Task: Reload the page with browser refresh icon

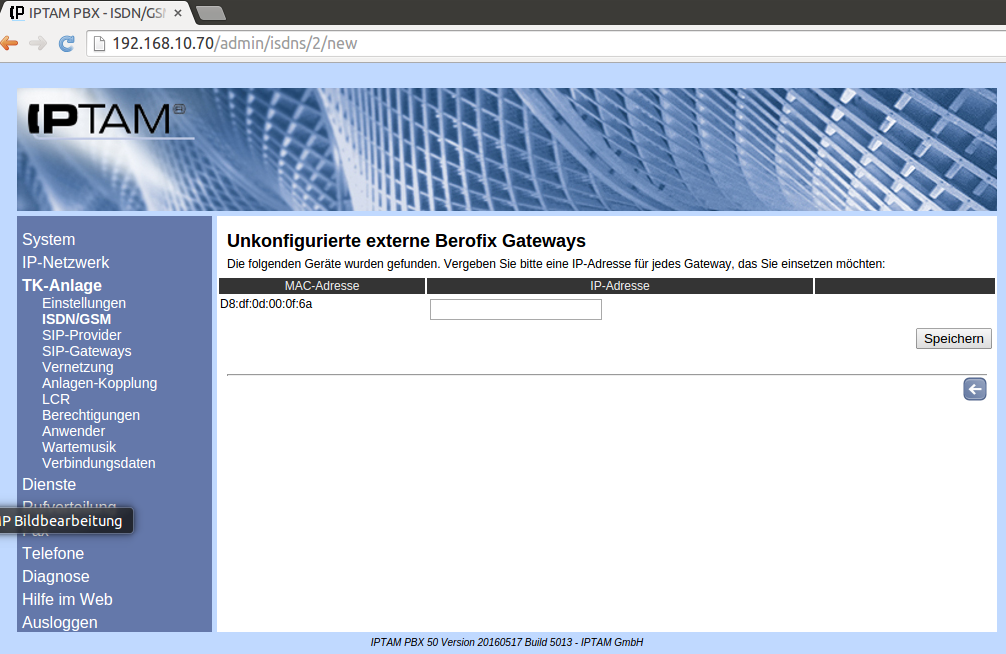Action: [x=67, y=43]
